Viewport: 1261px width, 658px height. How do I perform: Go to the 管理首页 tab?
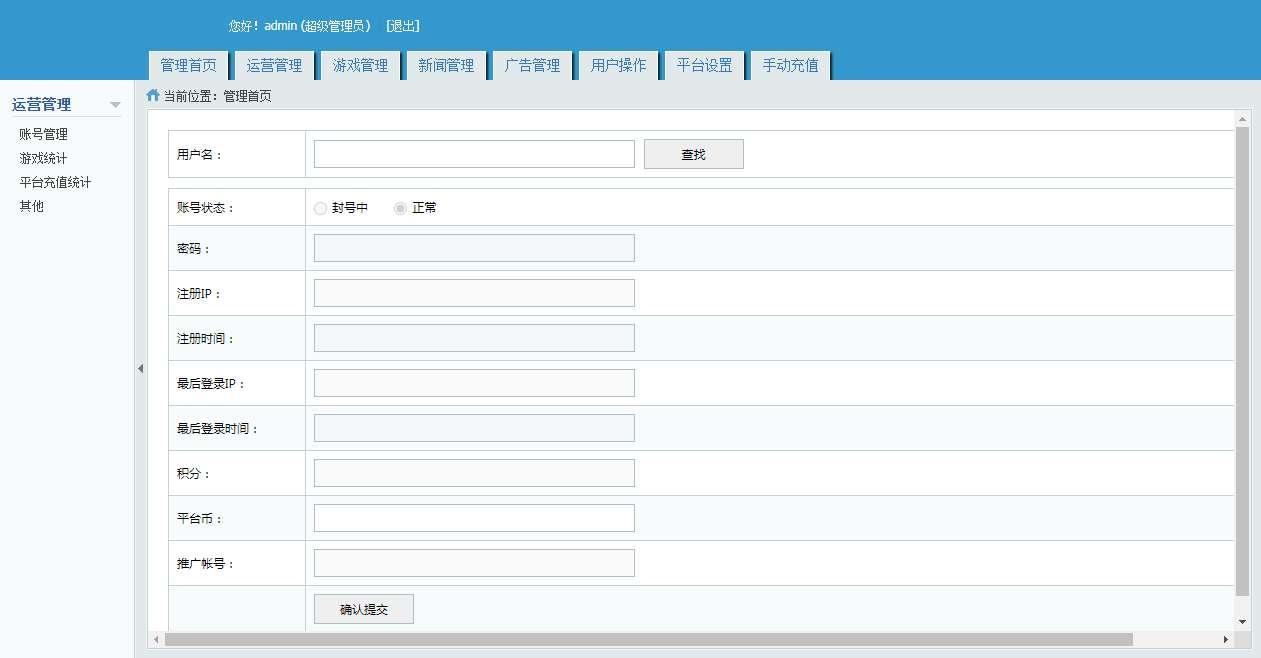188,64
